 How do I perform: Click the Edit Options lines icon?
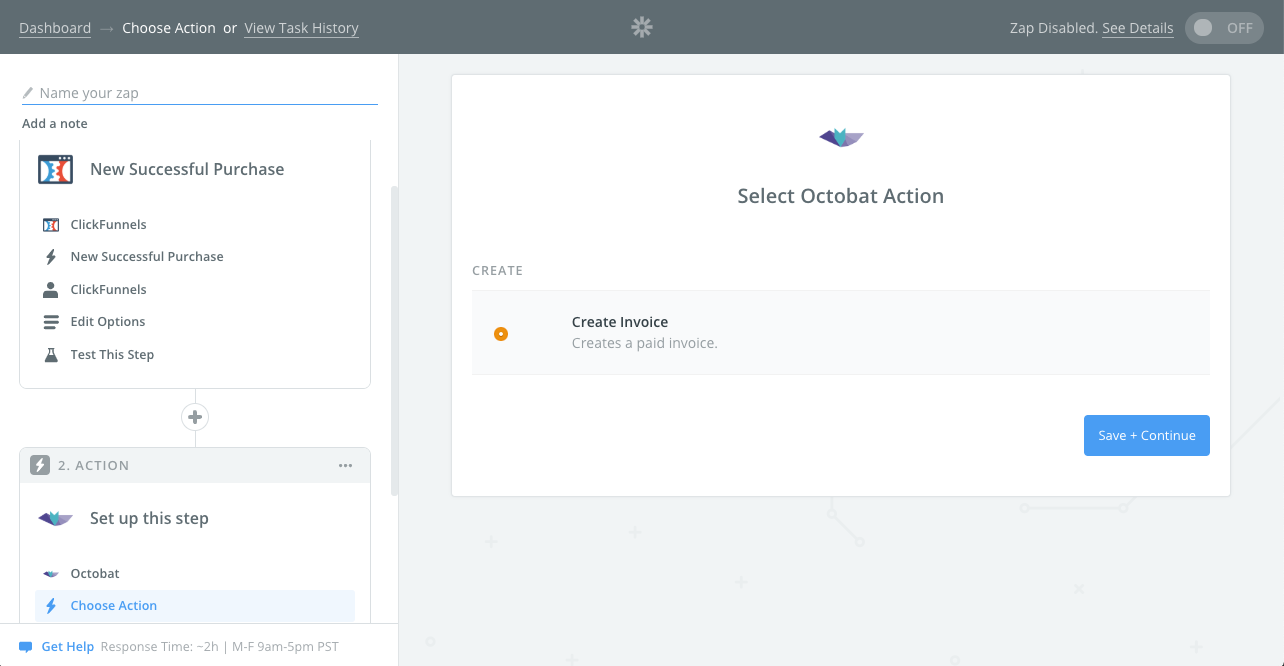coord(51,322)
